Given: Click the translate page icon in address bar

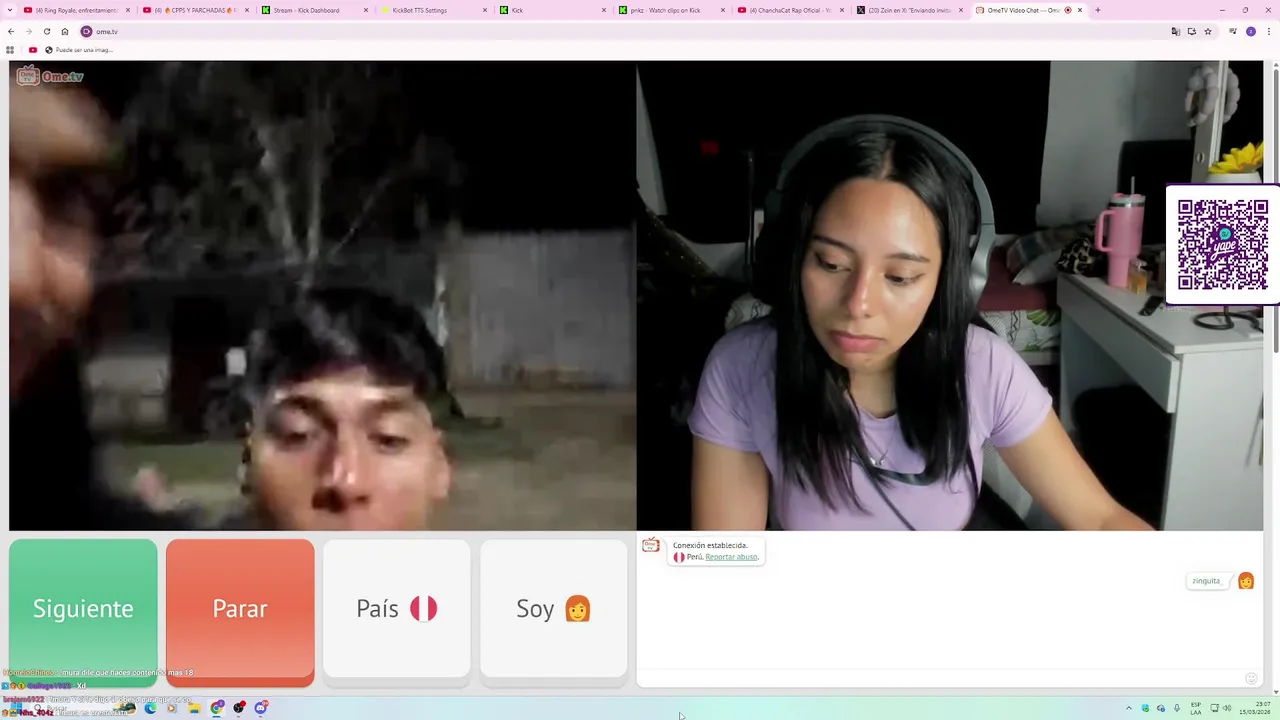Looking at the screenshot, I should tap(1176, 31).
